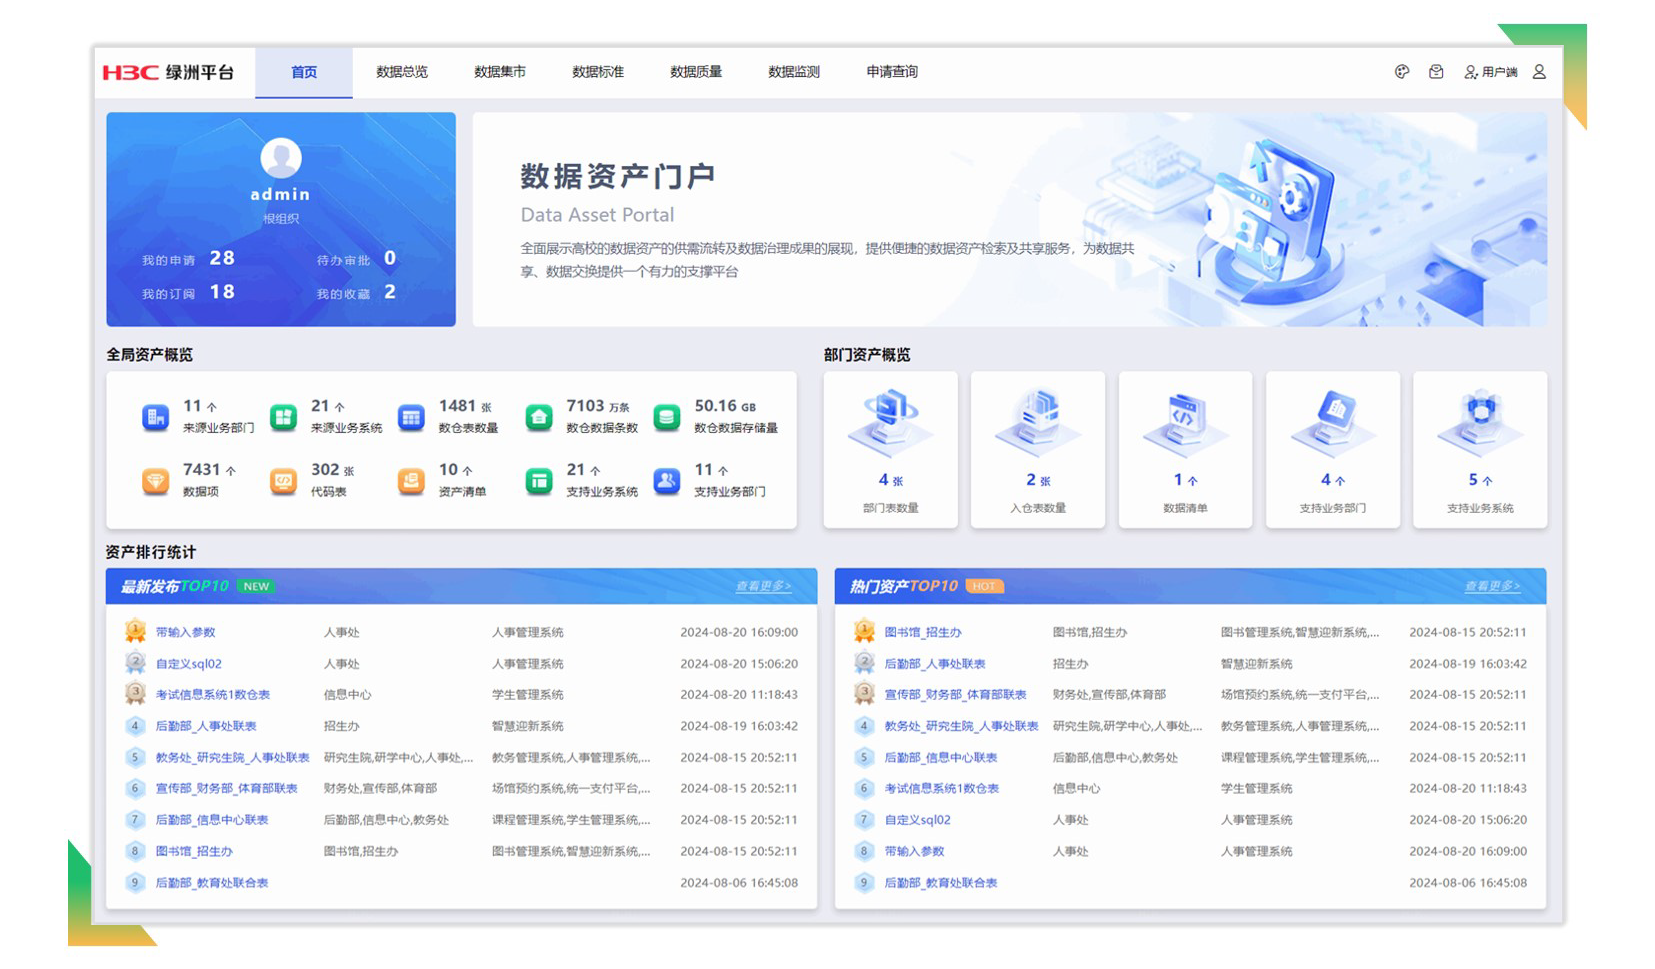Click the admin avatar in profile card

(281, 158)
